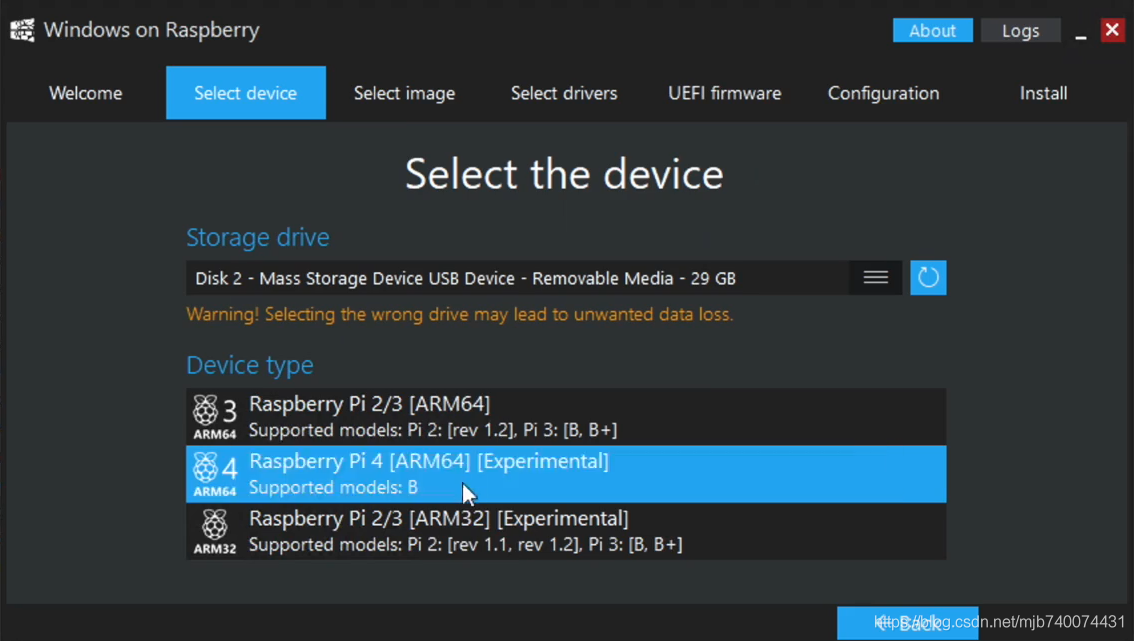Open the storage drive list menu icon
The height and width of the screenshot is (641, 1134).
coord(876,278)
